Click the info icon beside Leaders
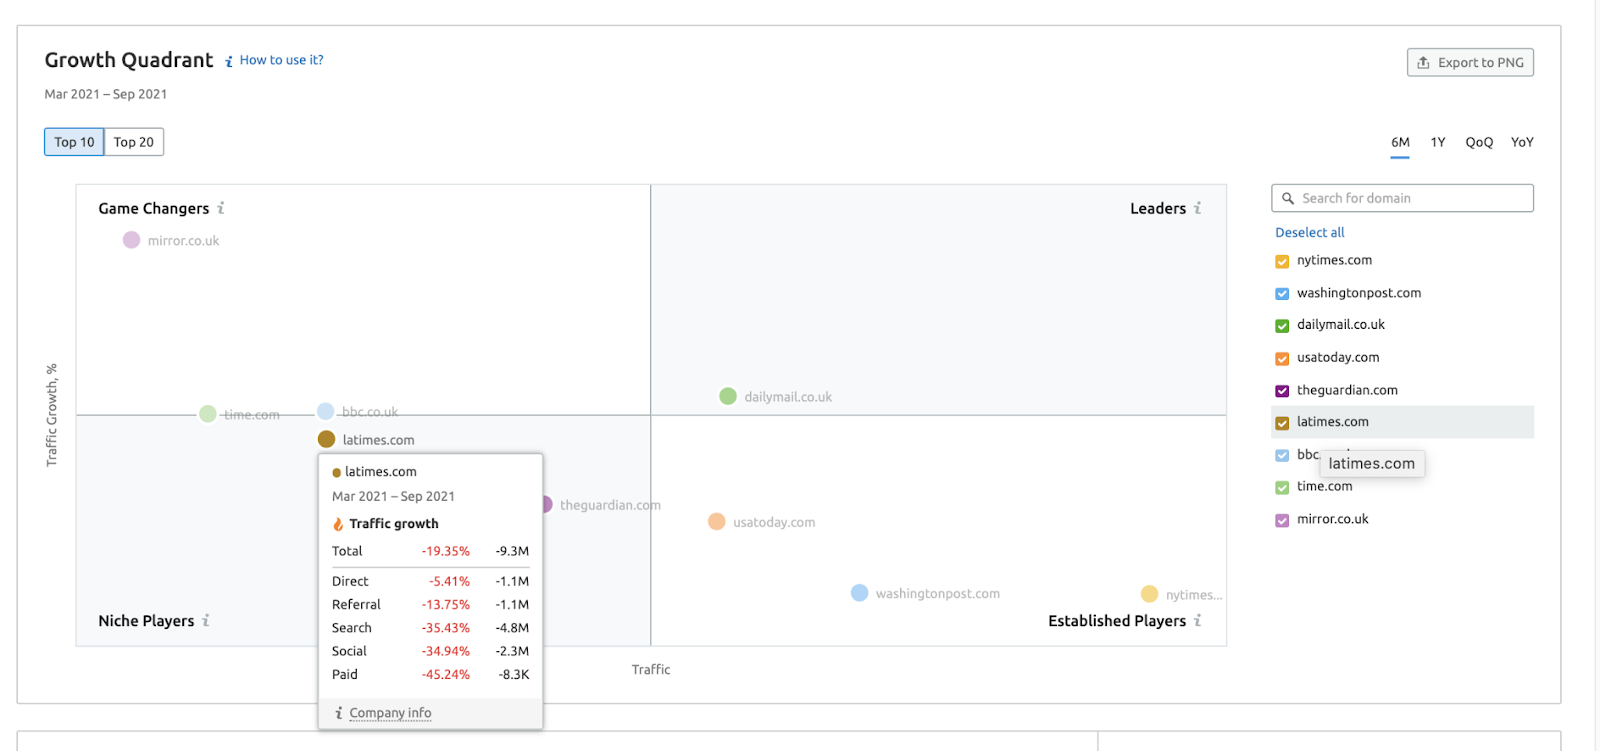The width and height of the screenshot is (1600, 751). tap(1197, 208)
